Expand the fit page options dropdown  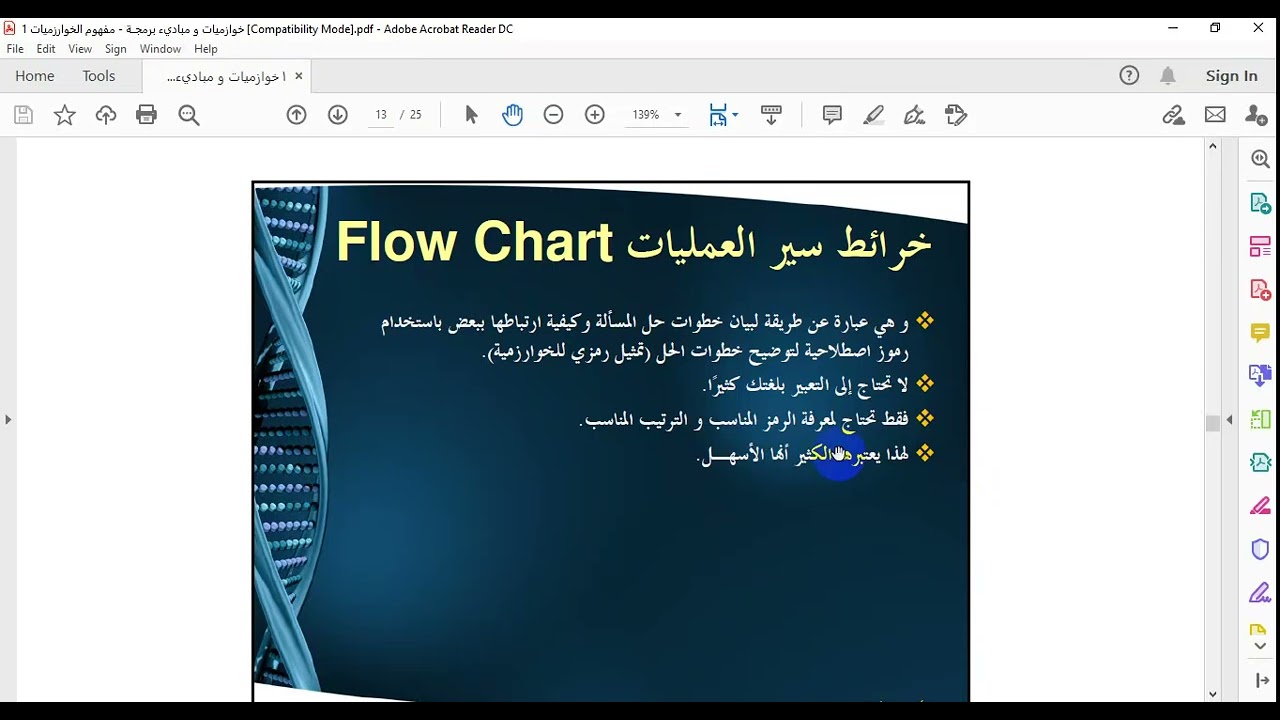735,115
